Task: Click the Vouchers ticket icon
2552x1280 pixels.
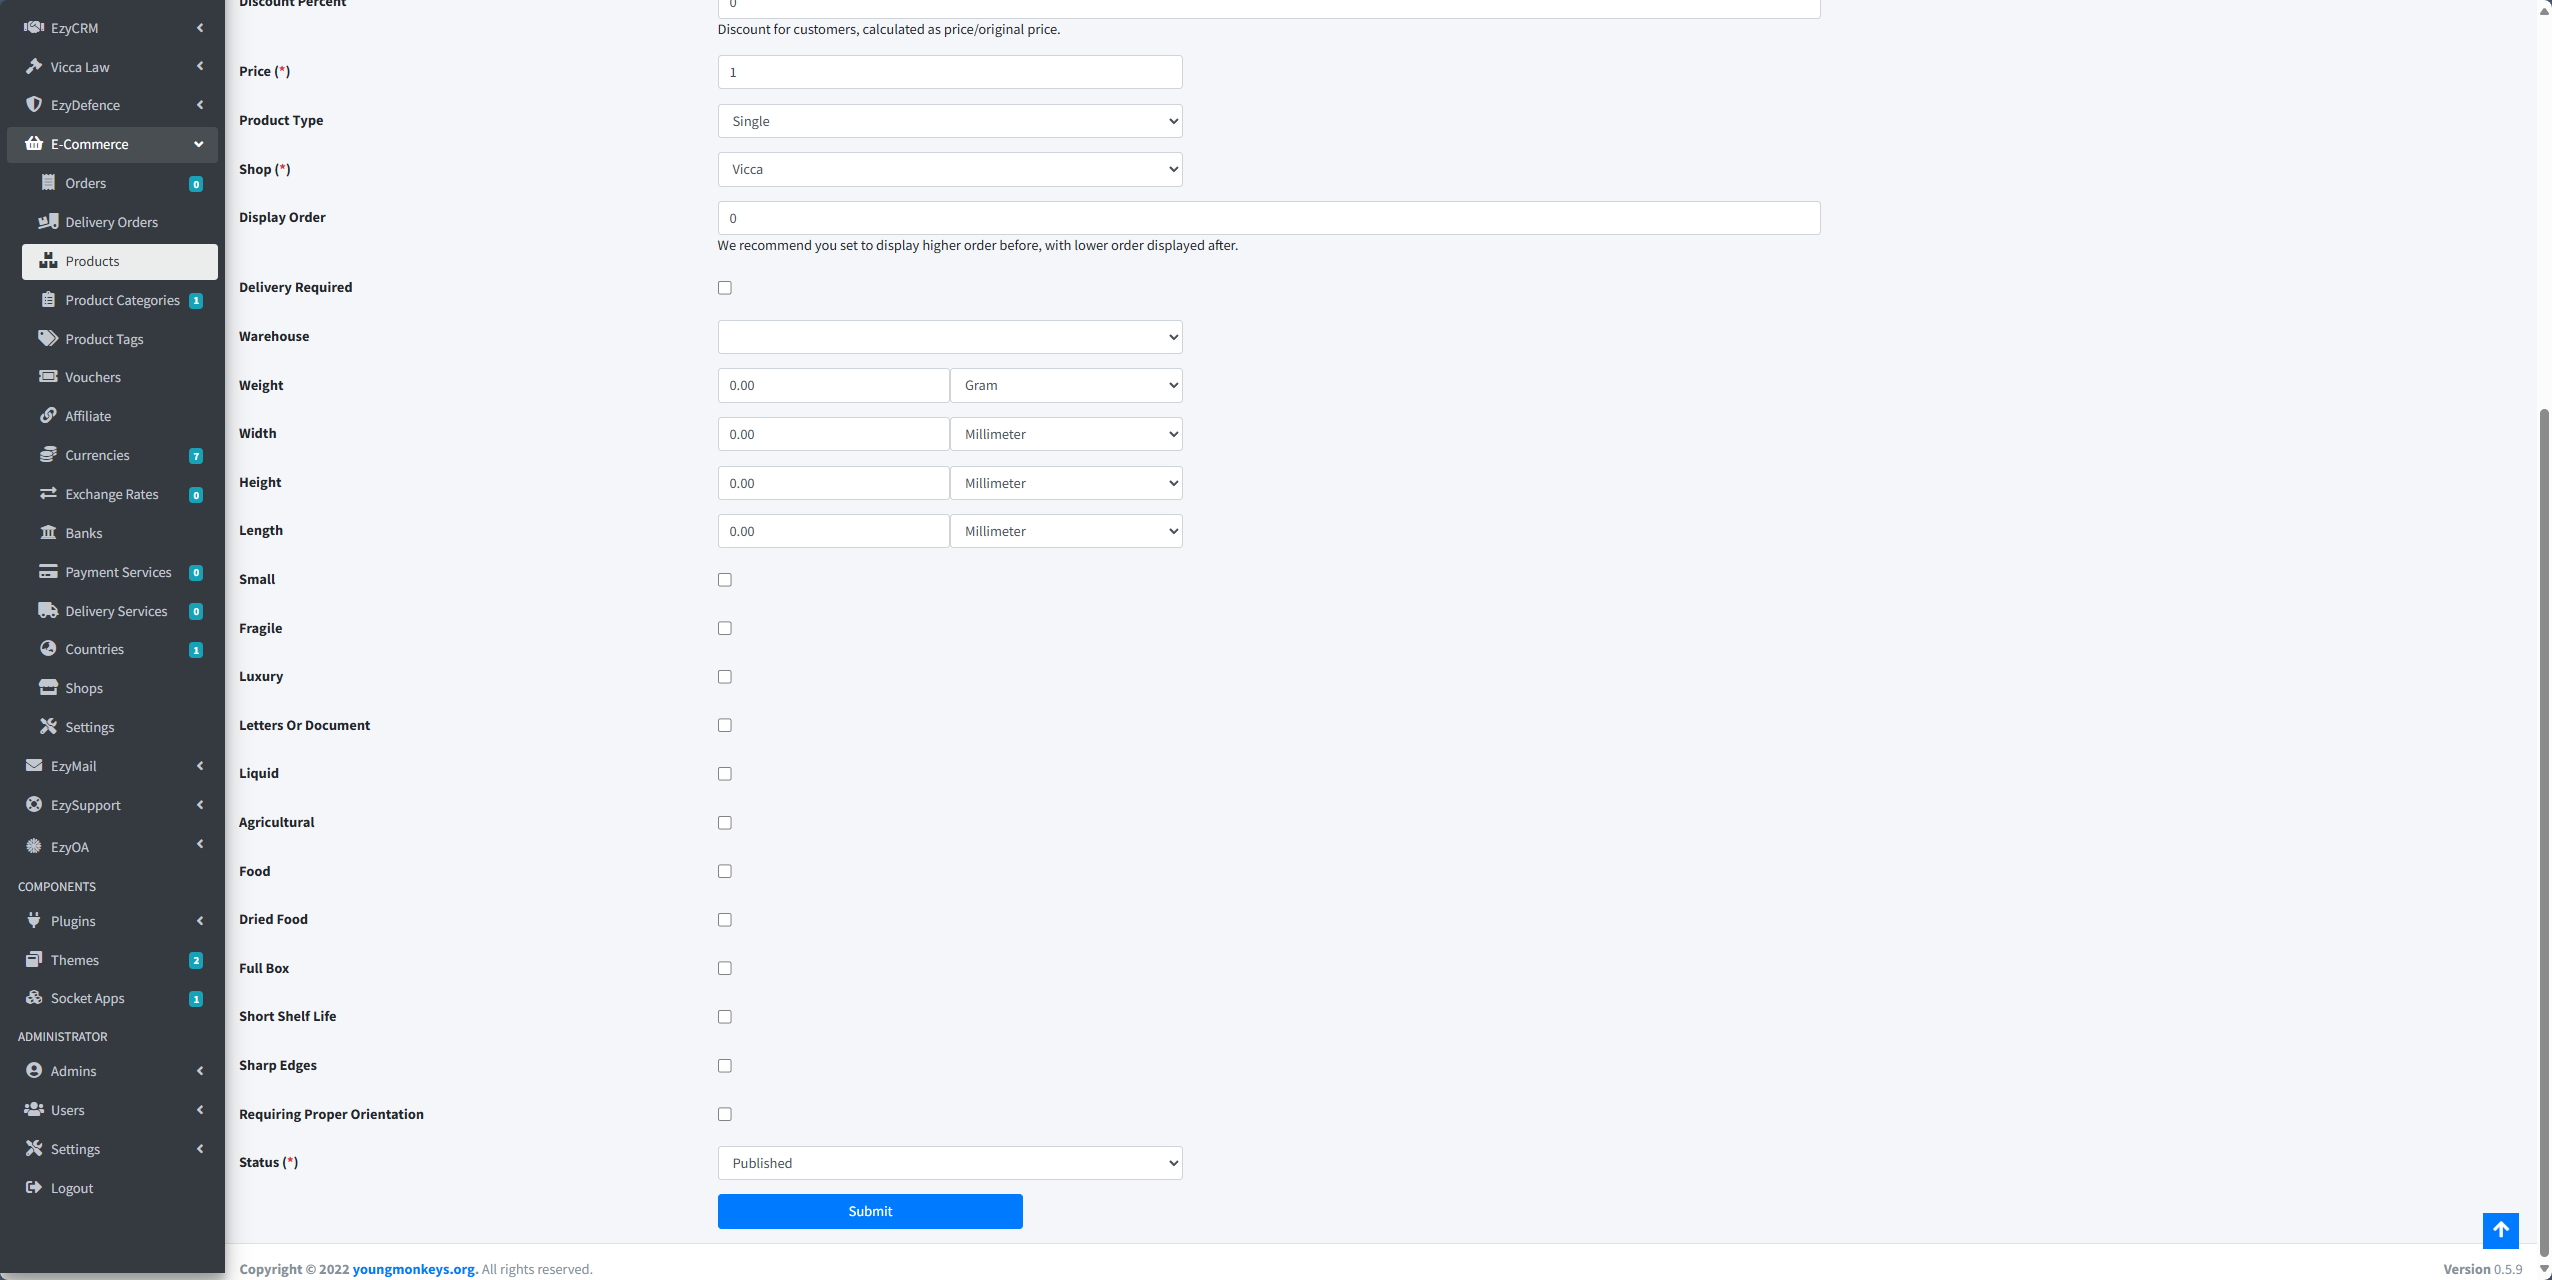Action: click(x=48, y=377)
